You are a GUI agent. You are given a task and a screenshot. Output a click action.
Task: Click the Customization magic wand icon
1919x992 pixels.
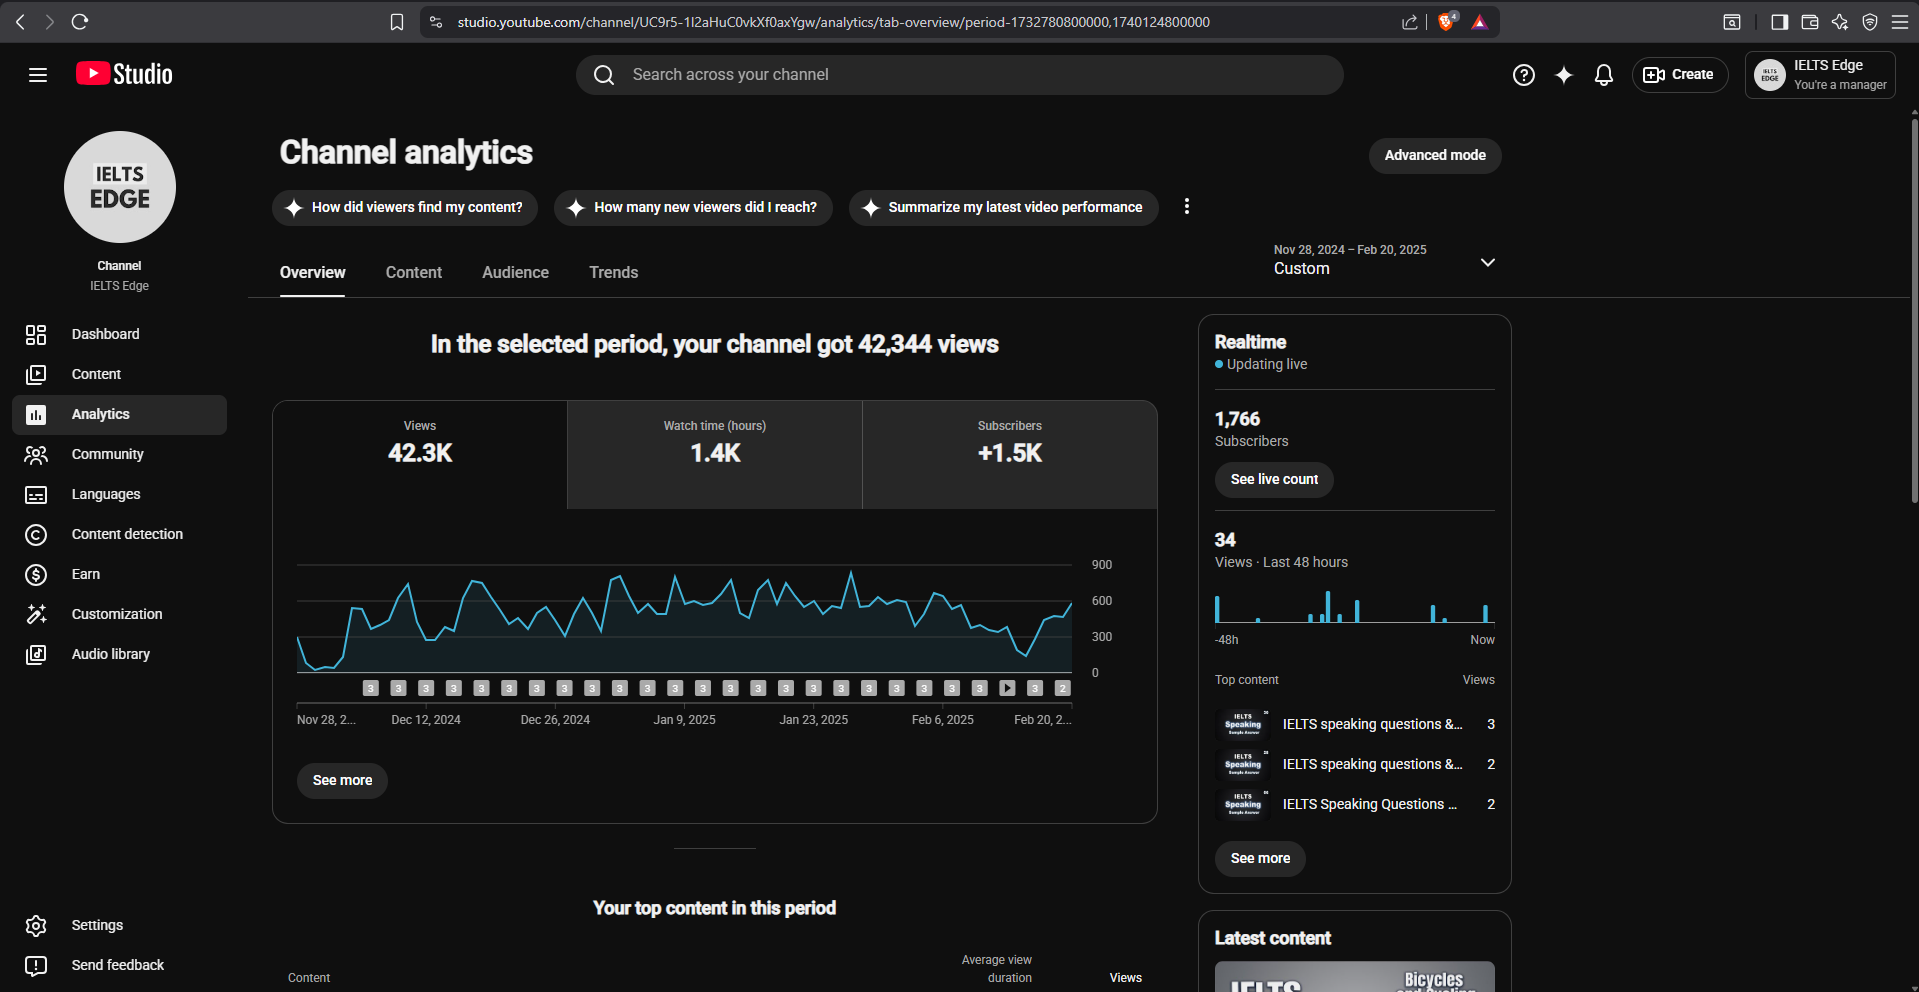36,614
